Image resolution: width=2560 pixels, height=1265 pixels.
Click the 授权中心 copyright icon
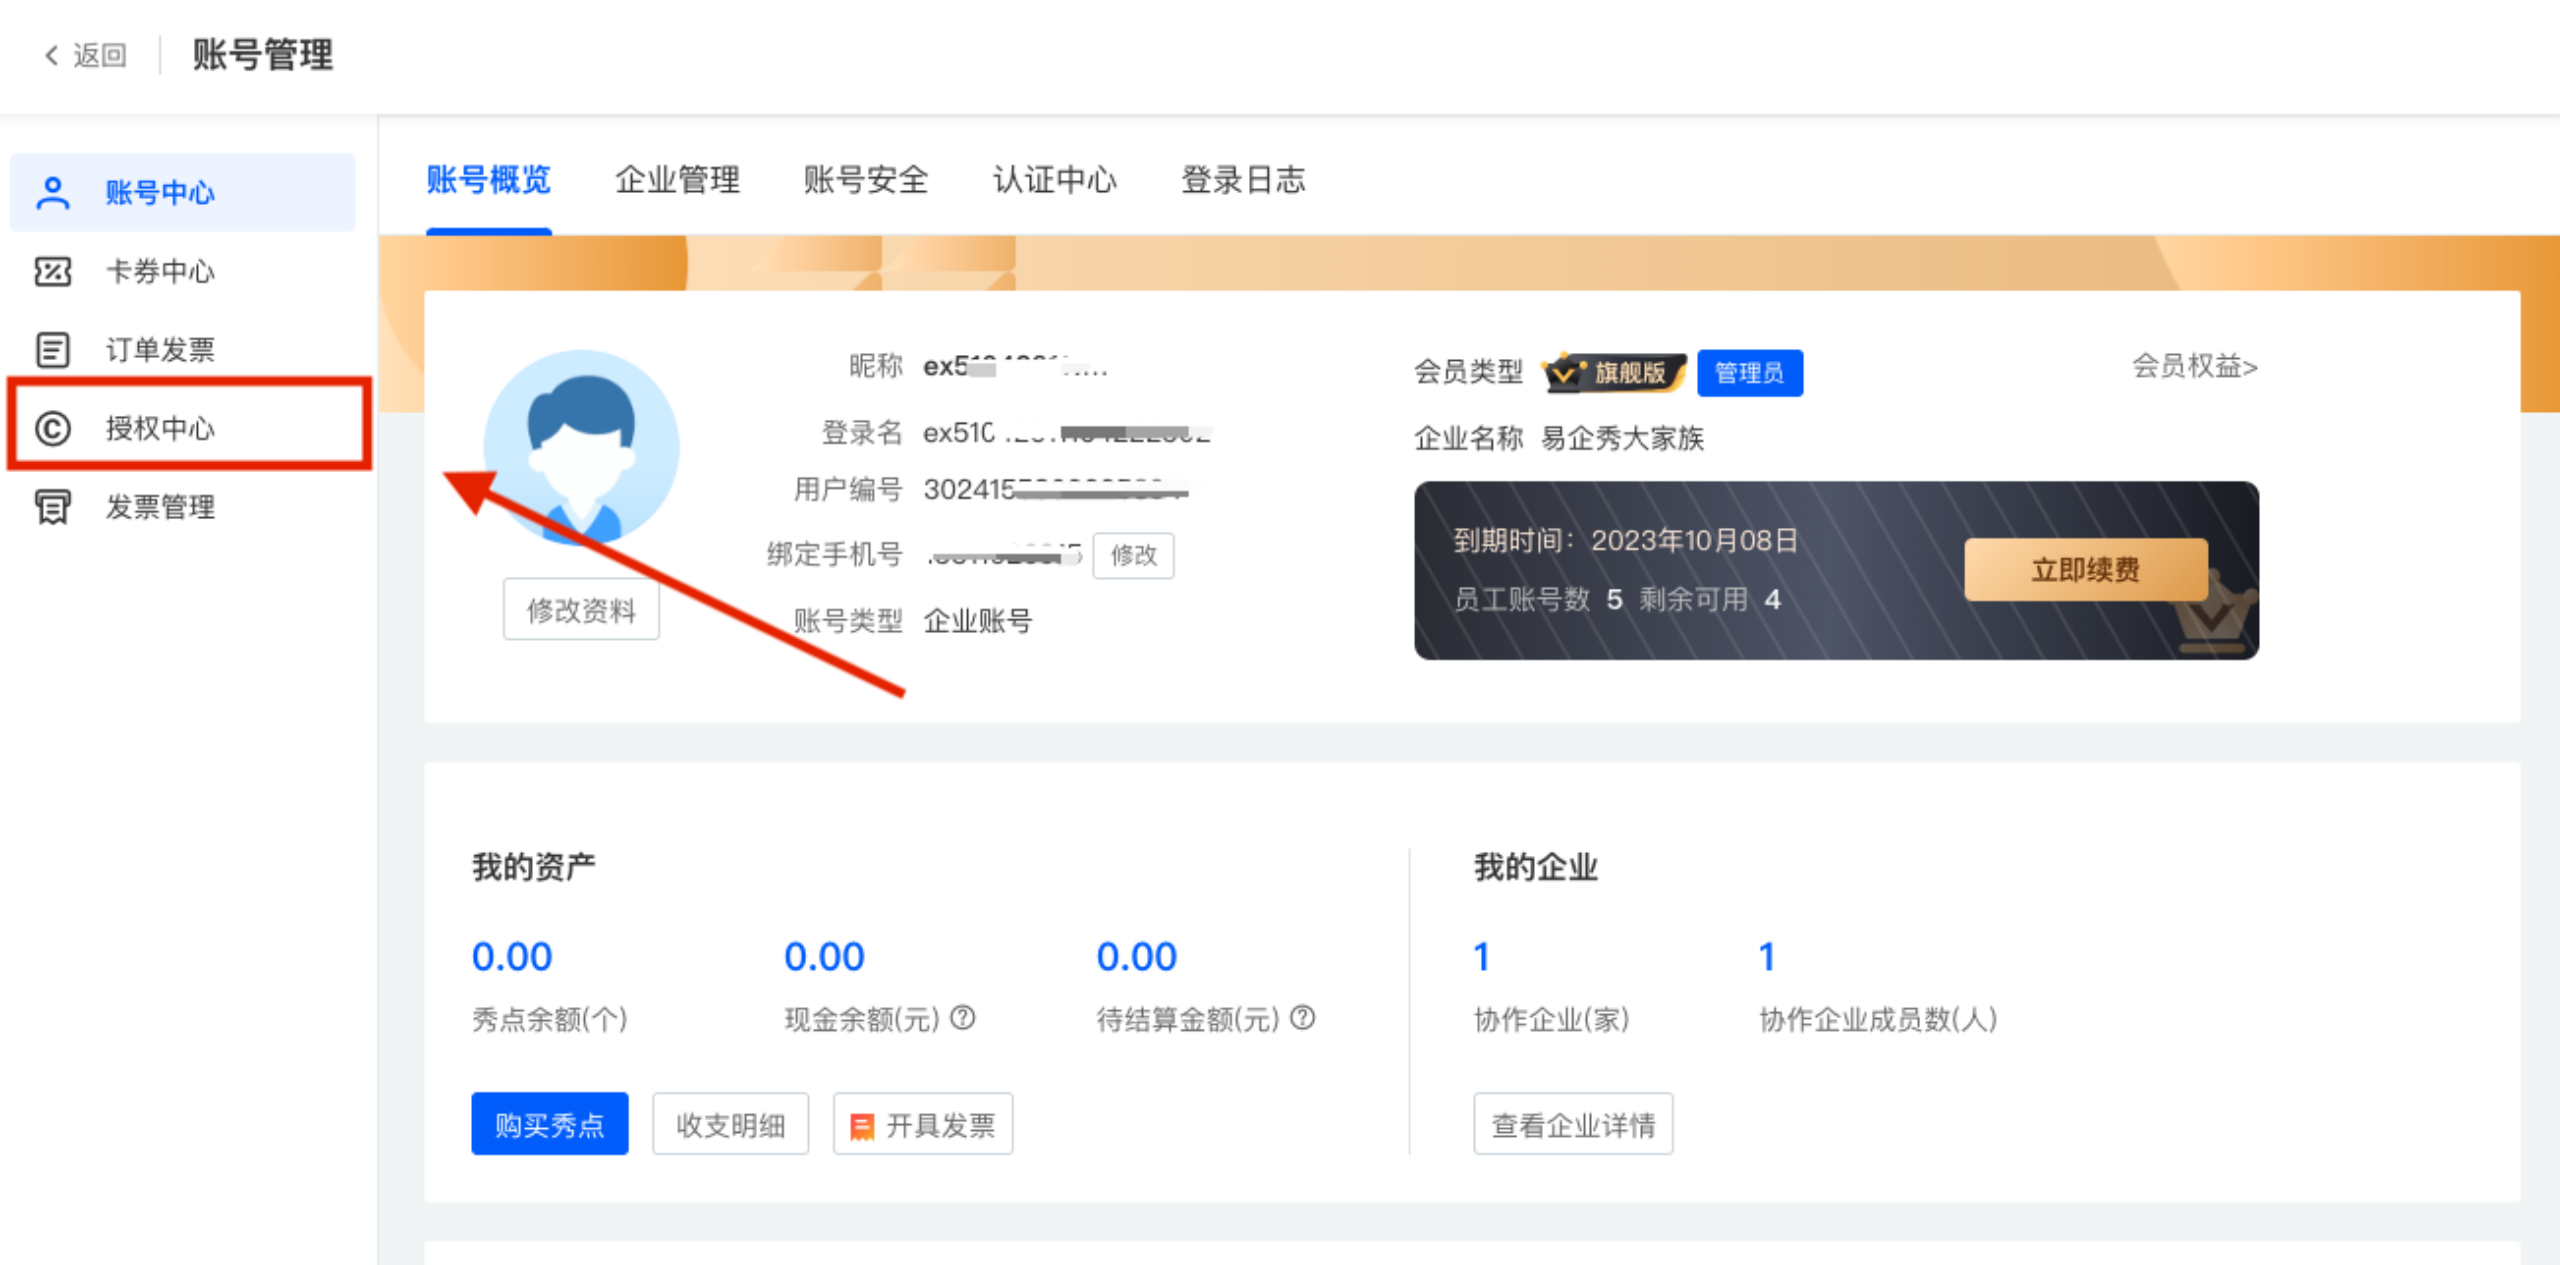coord(52,428)
